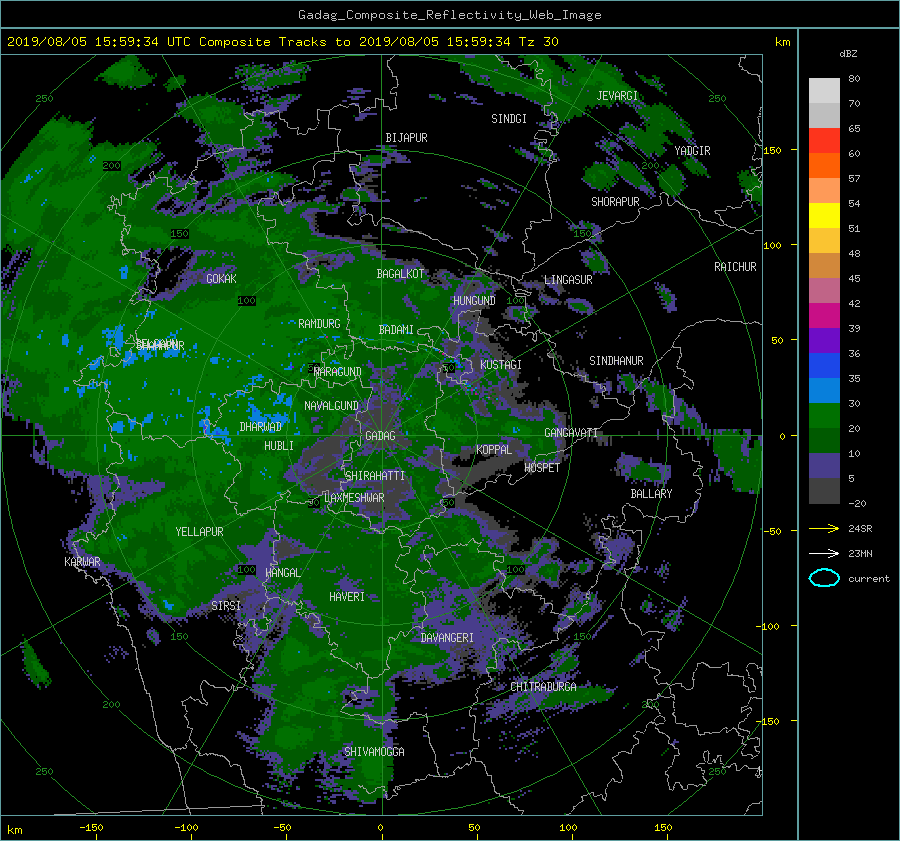
Task: Click the SHORAPUR city label
Action: pos(615,202)
